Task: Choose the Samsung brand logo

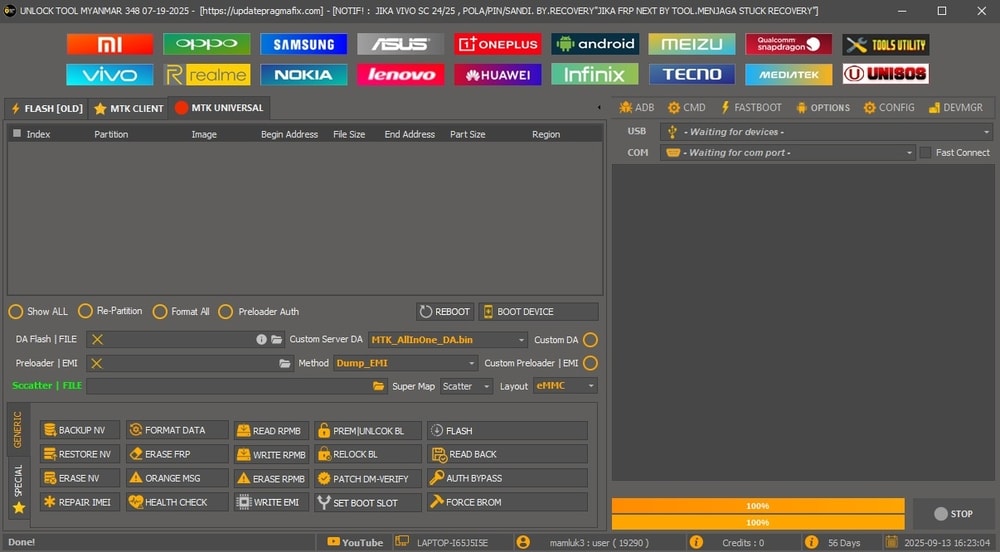Action: coord(304,44)
